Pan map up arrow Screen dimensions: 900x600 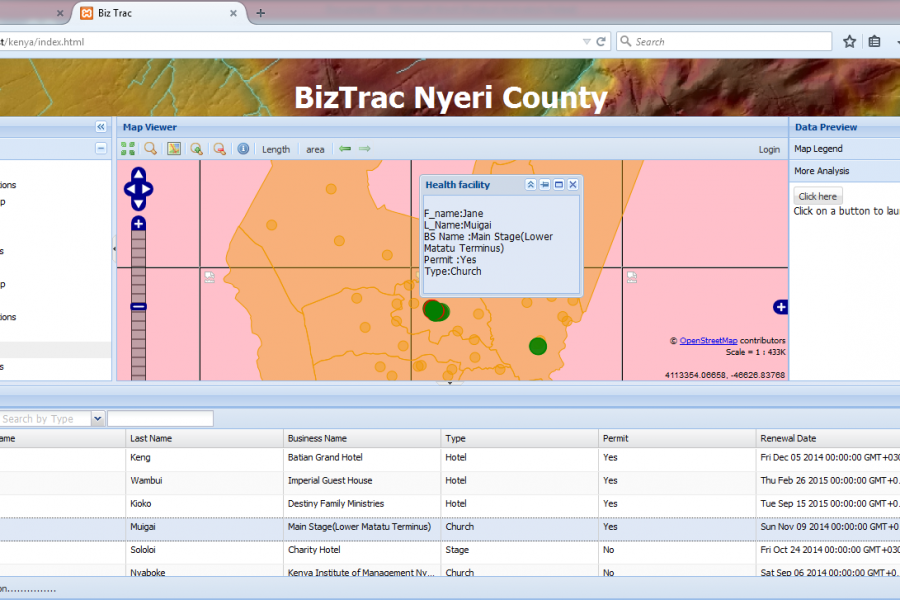(x=138, y=174)
